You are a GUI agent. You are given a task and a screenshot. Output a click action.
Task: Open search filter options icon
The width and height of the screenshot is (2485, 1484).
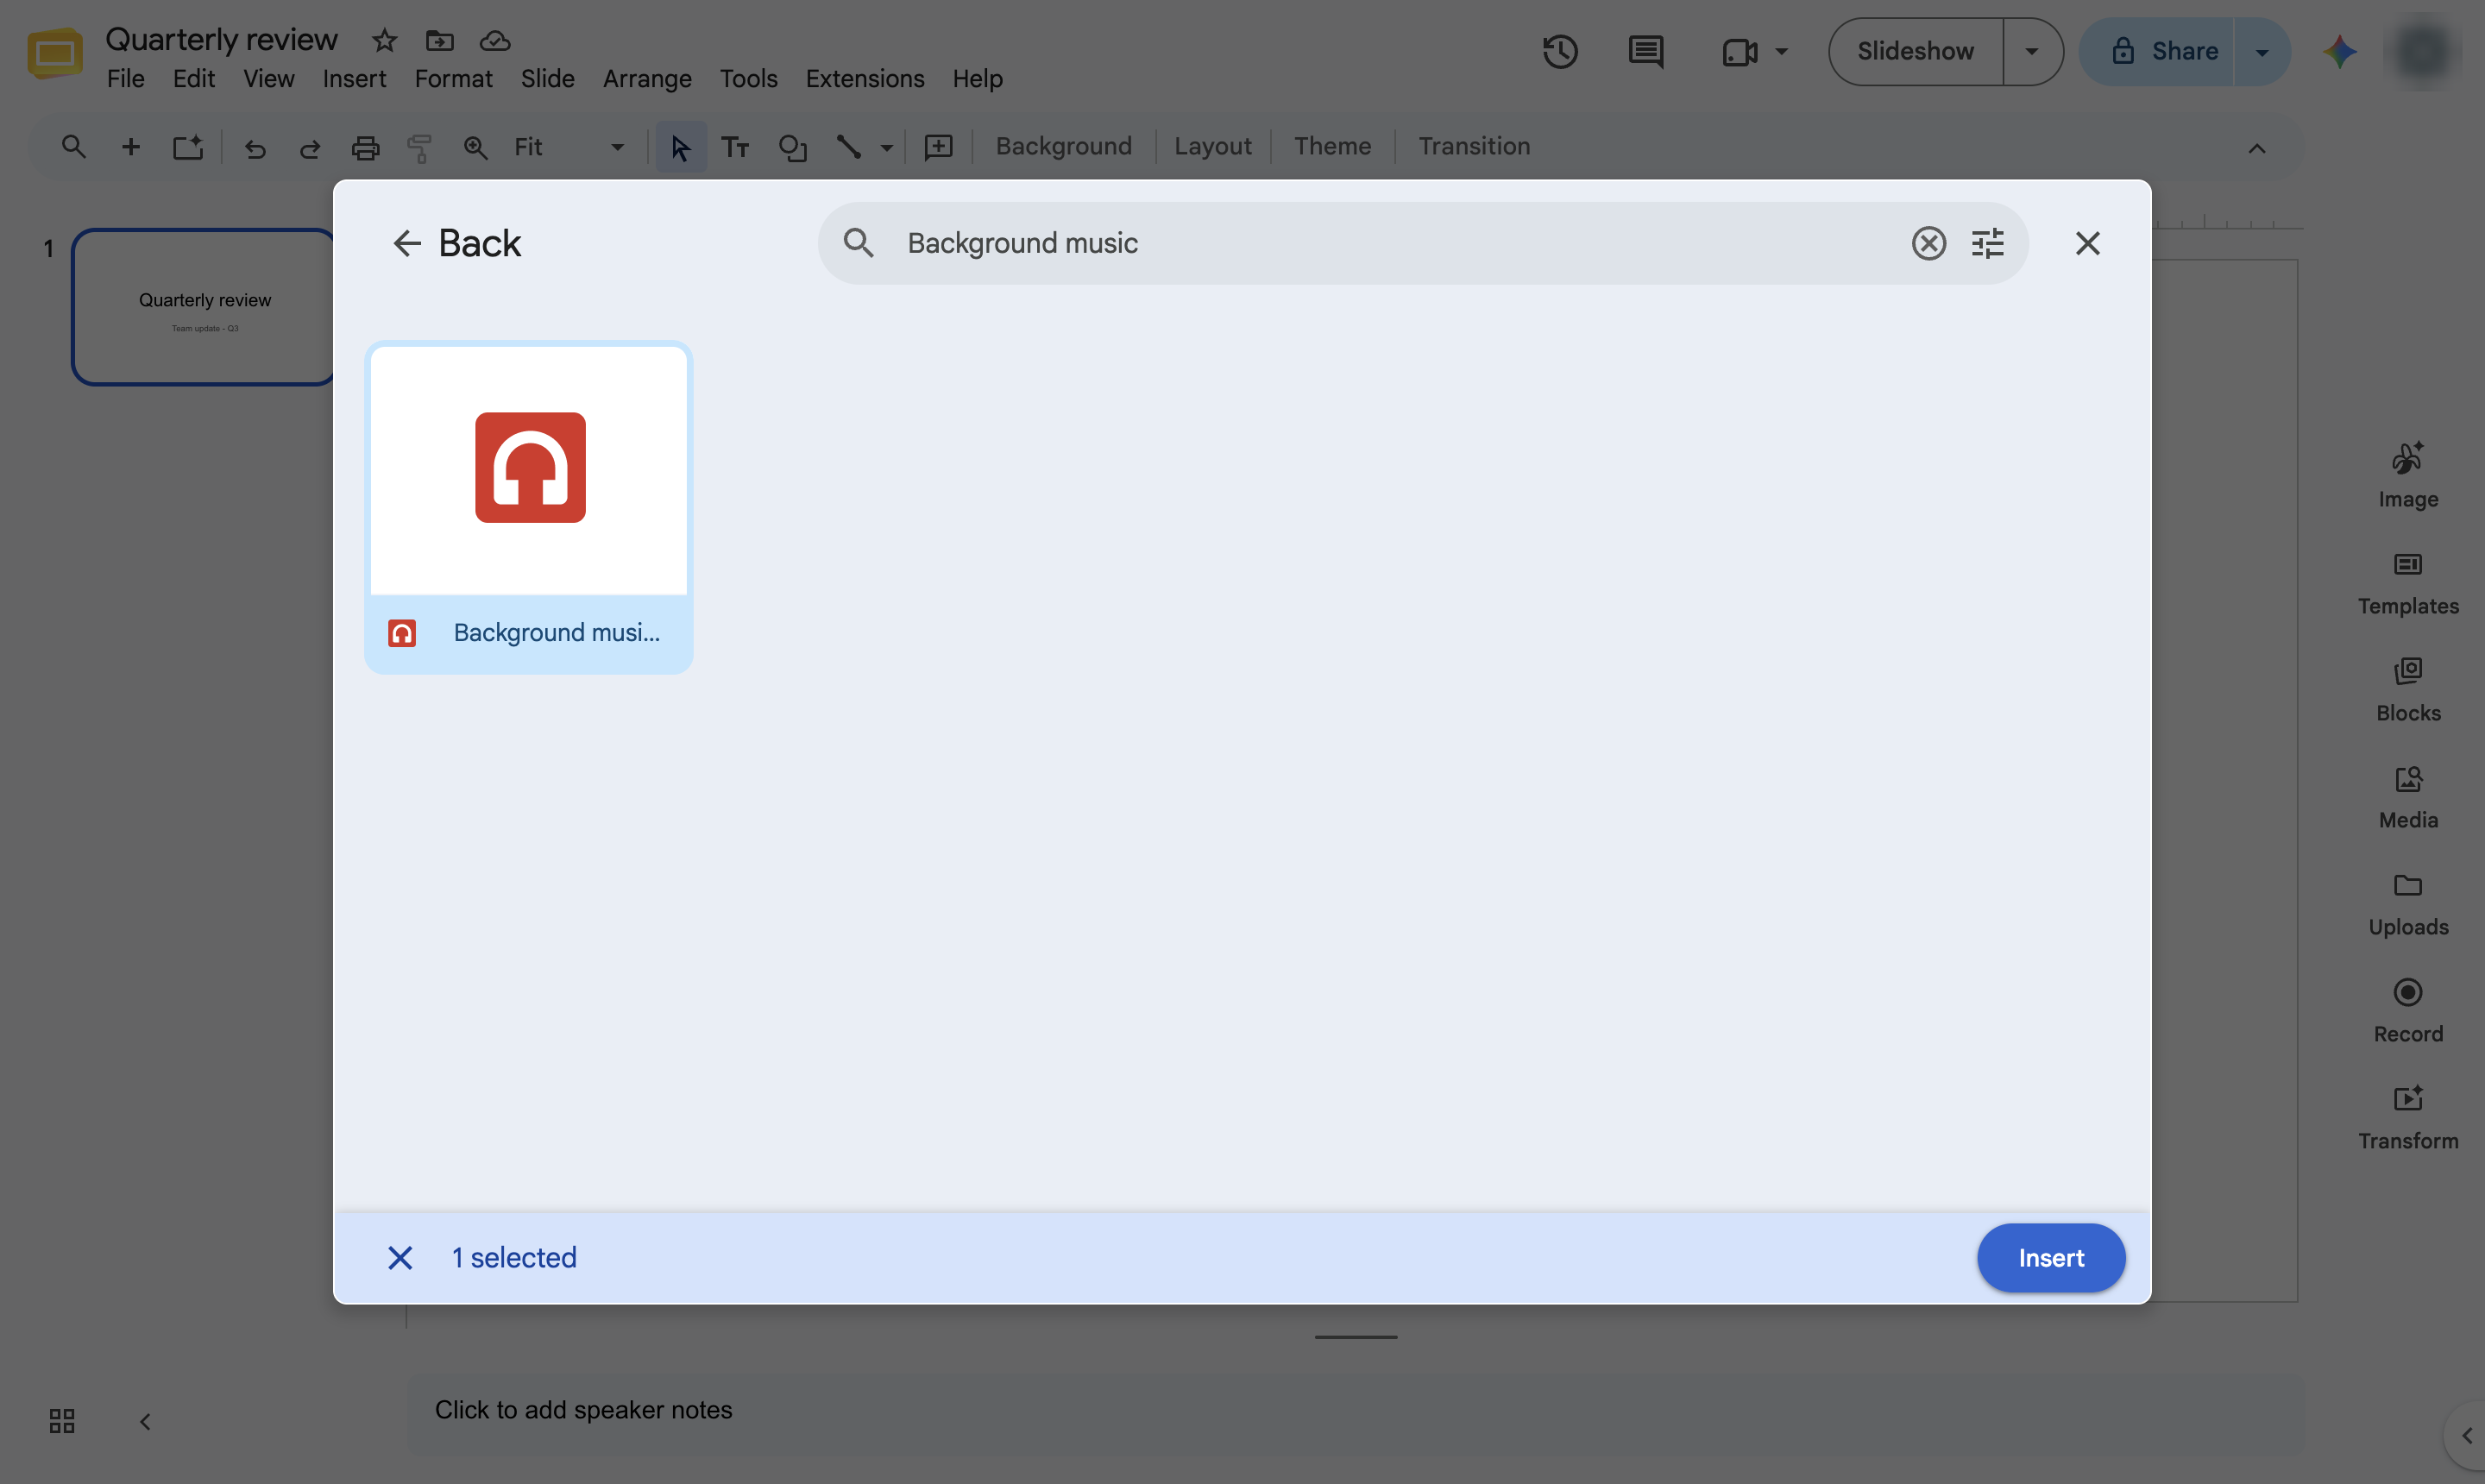point(1987,243)
